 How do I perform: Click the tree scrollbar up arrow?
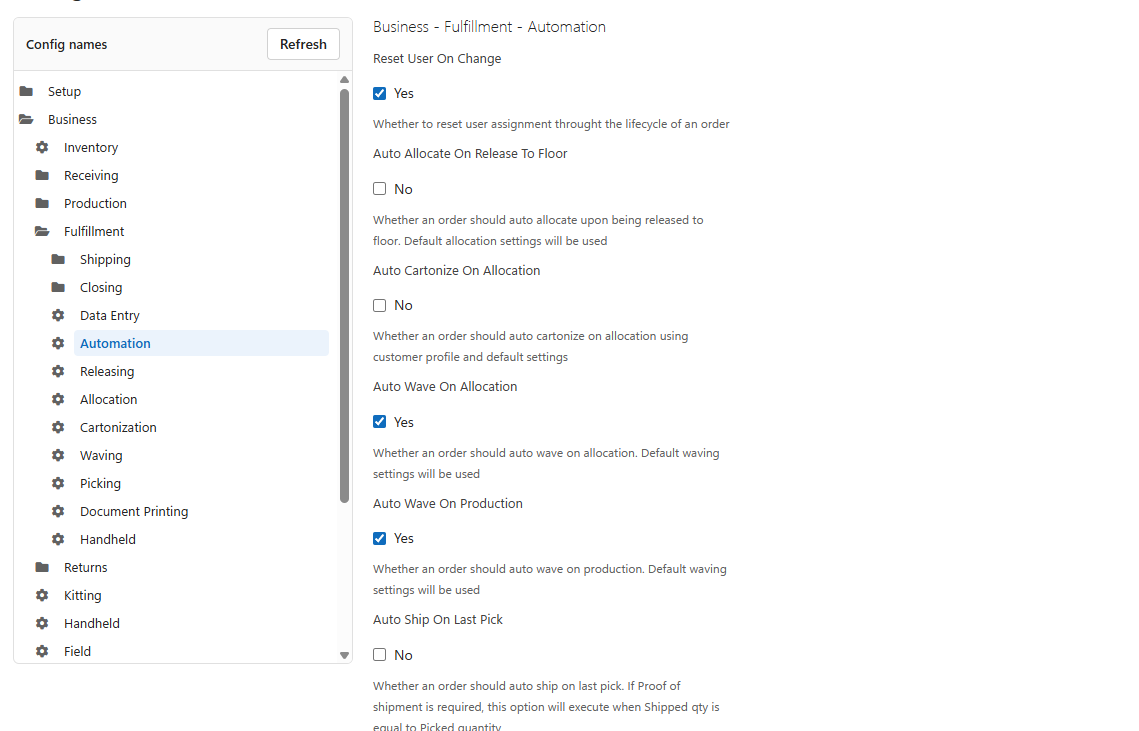(344, 79)
